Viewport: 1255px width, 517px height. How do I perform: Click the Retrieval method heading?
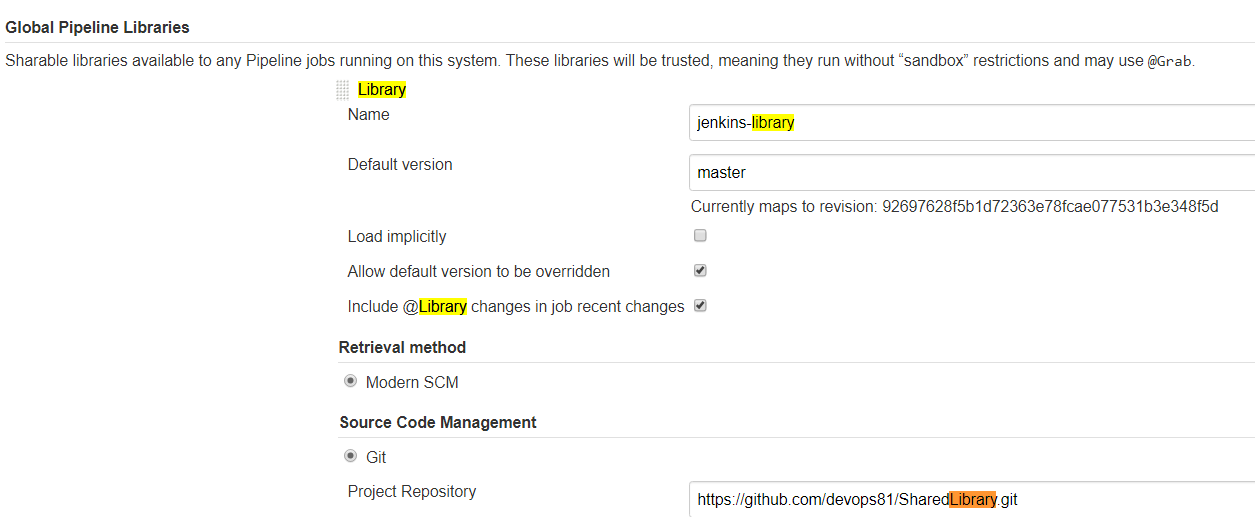point(402,347)
